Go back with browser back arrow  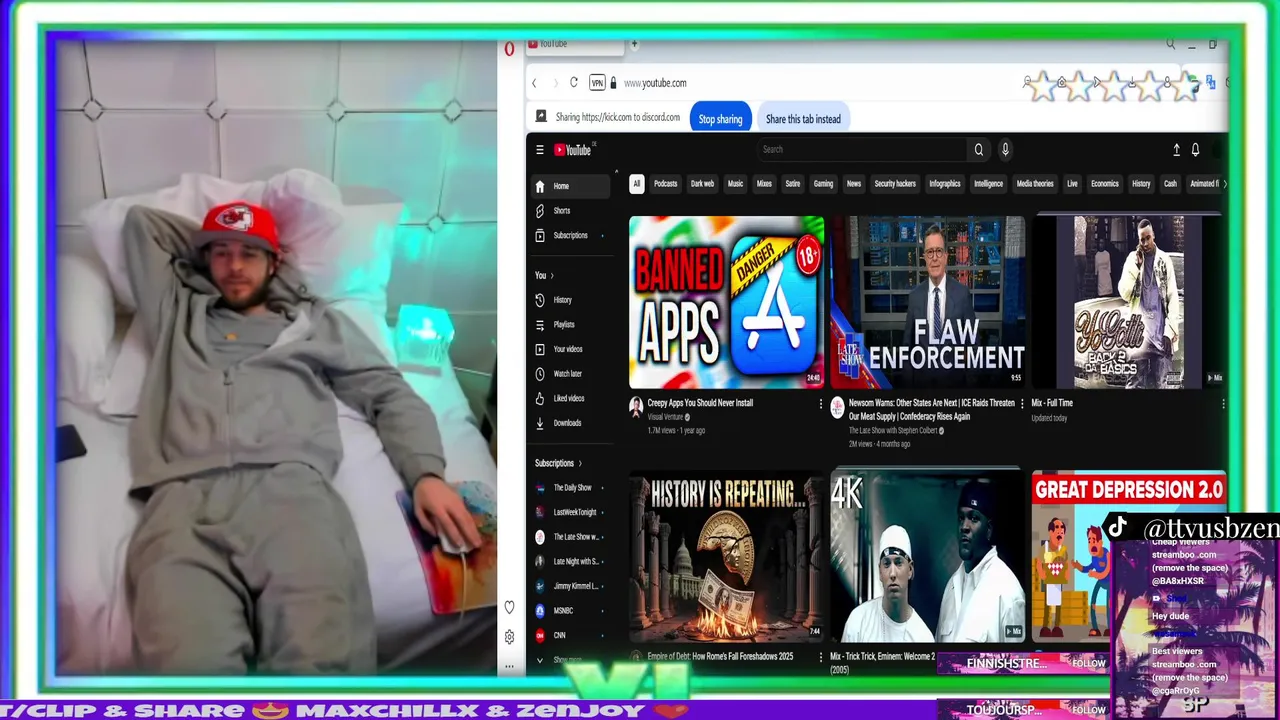point(535,83)
